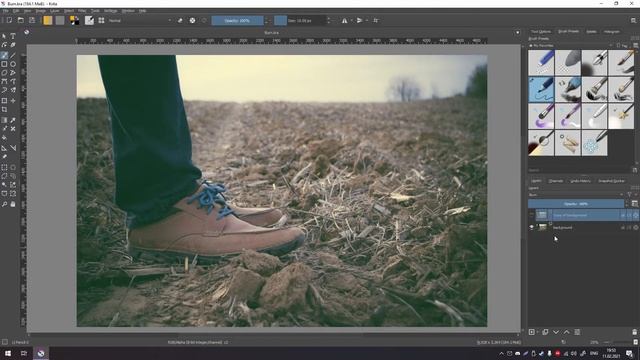This screenshot has height=360, width=640.
Task: Open the add layer dropdown arrow
Action: click(538, 332)
